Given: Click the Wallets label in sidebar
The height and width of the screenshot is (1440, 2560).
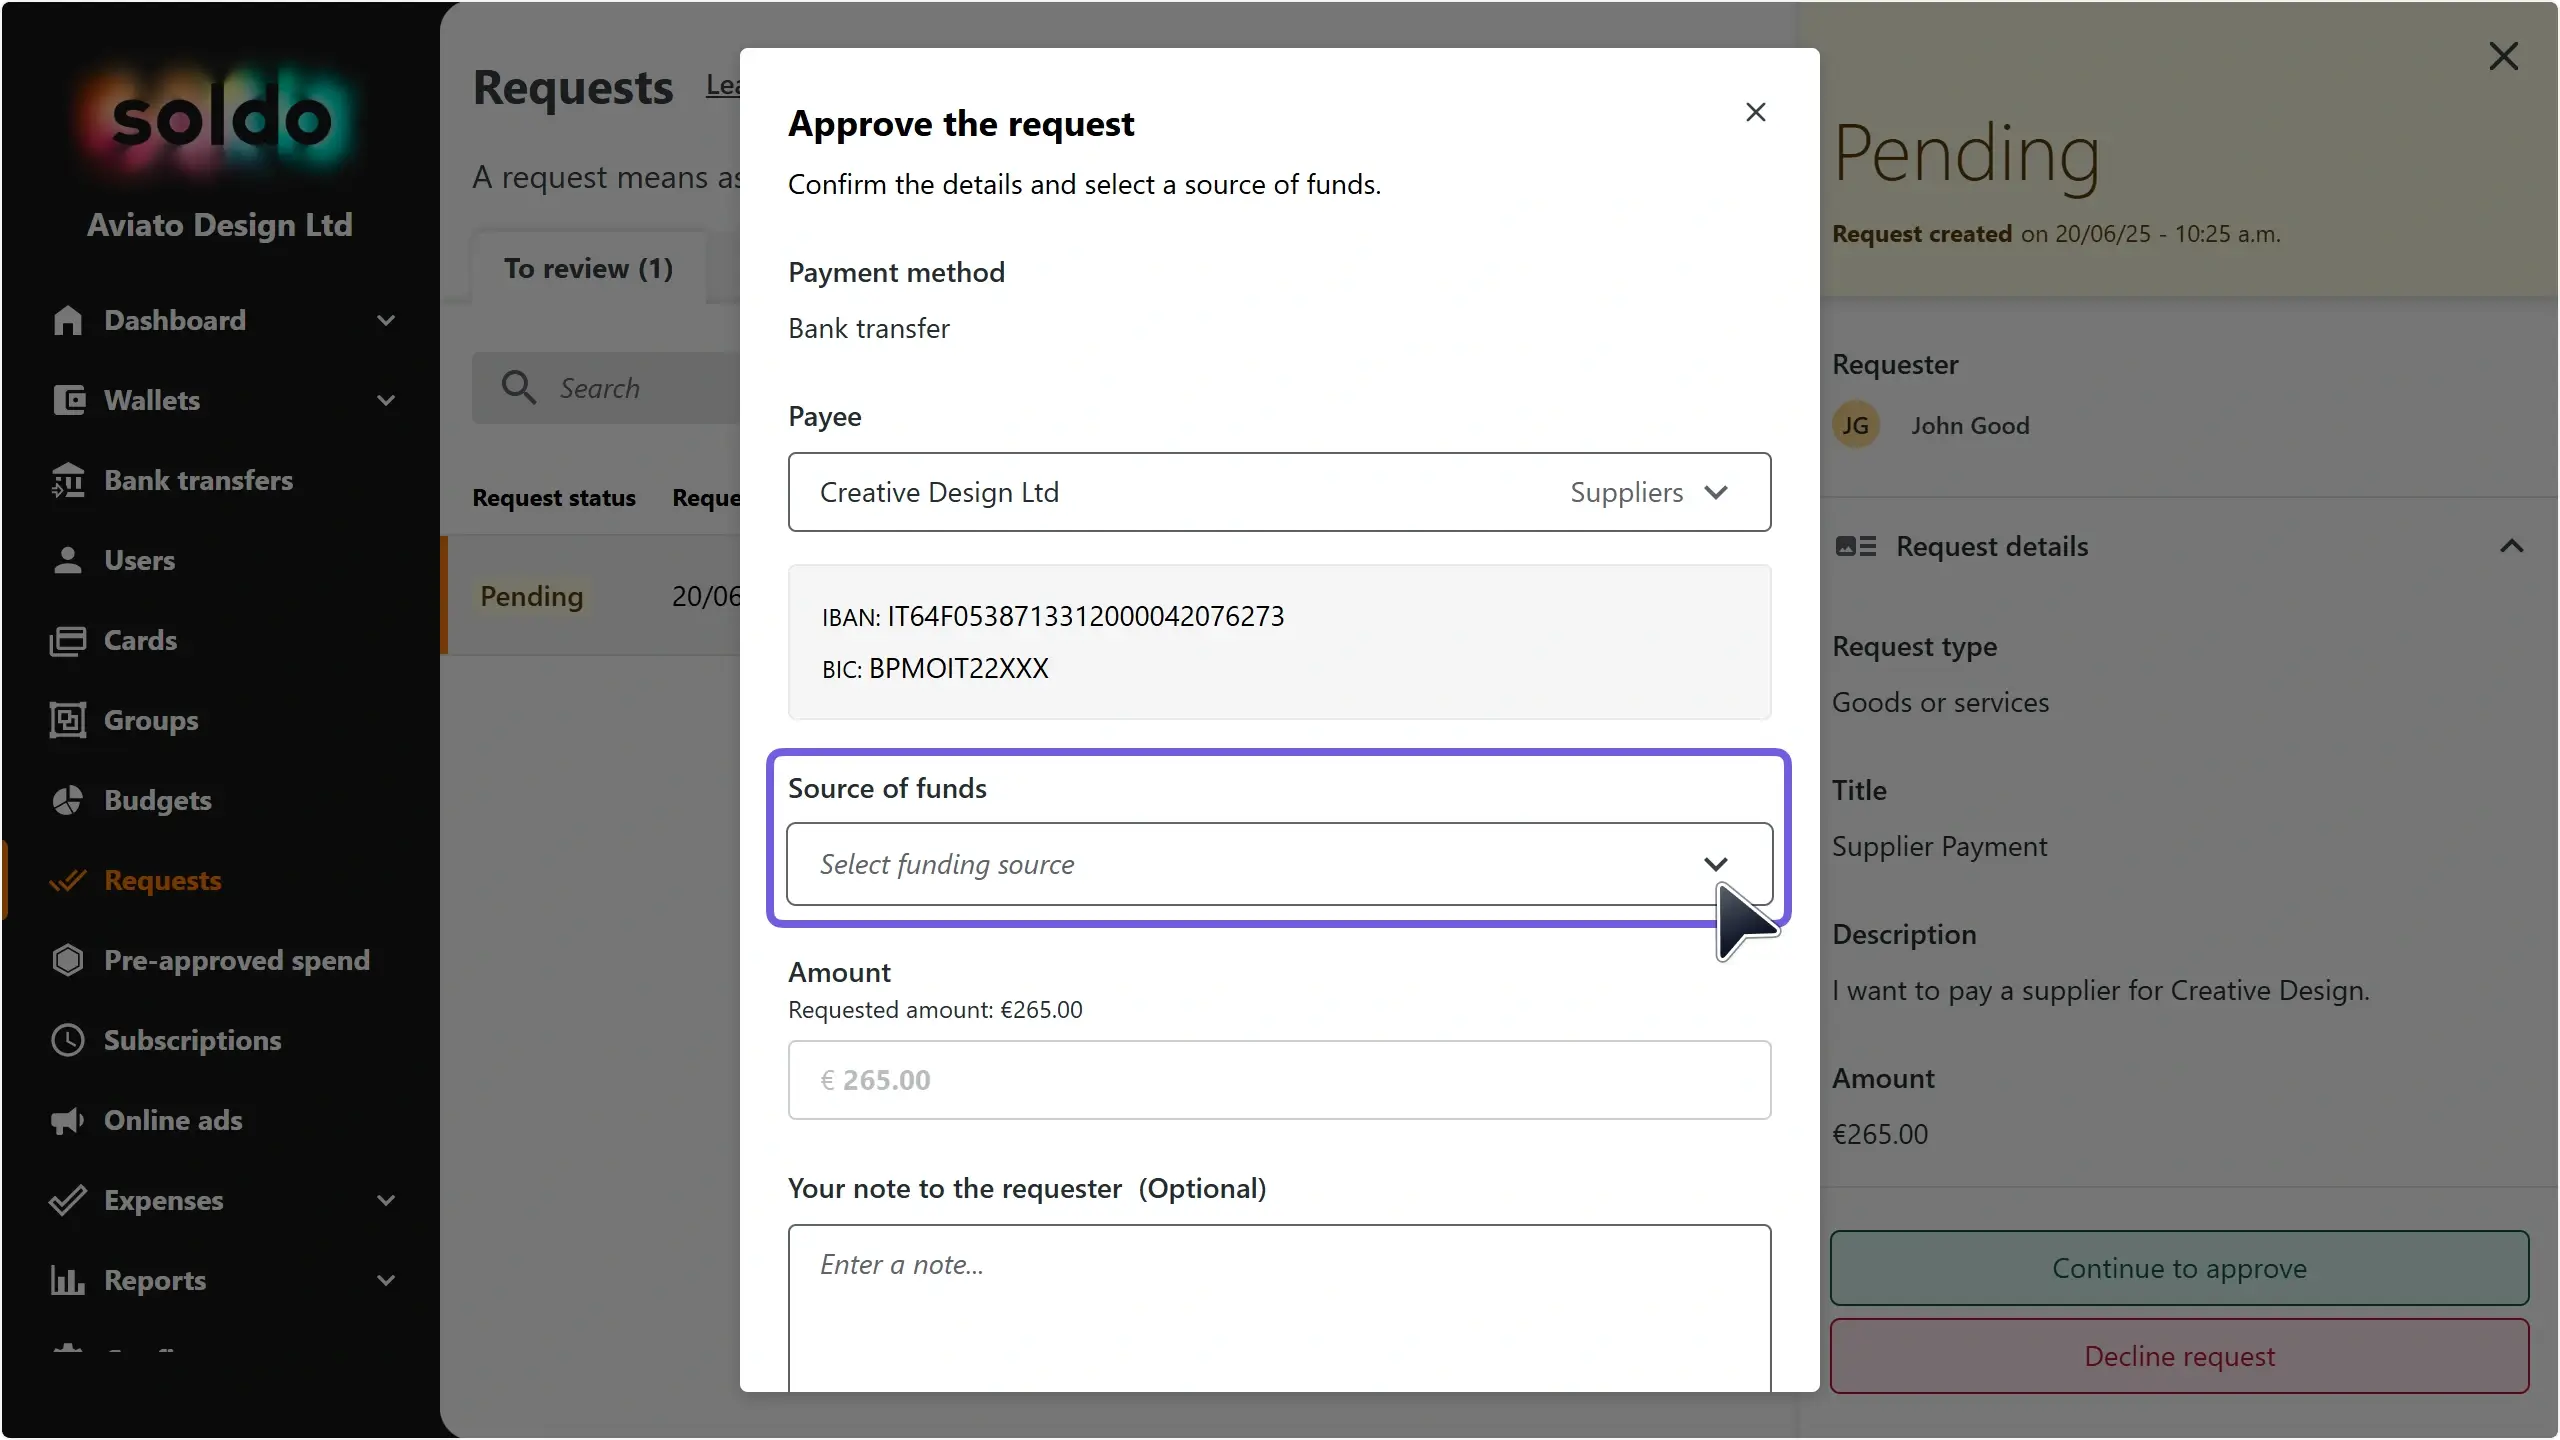Looking at the screenshot, I should click(152, 400).
